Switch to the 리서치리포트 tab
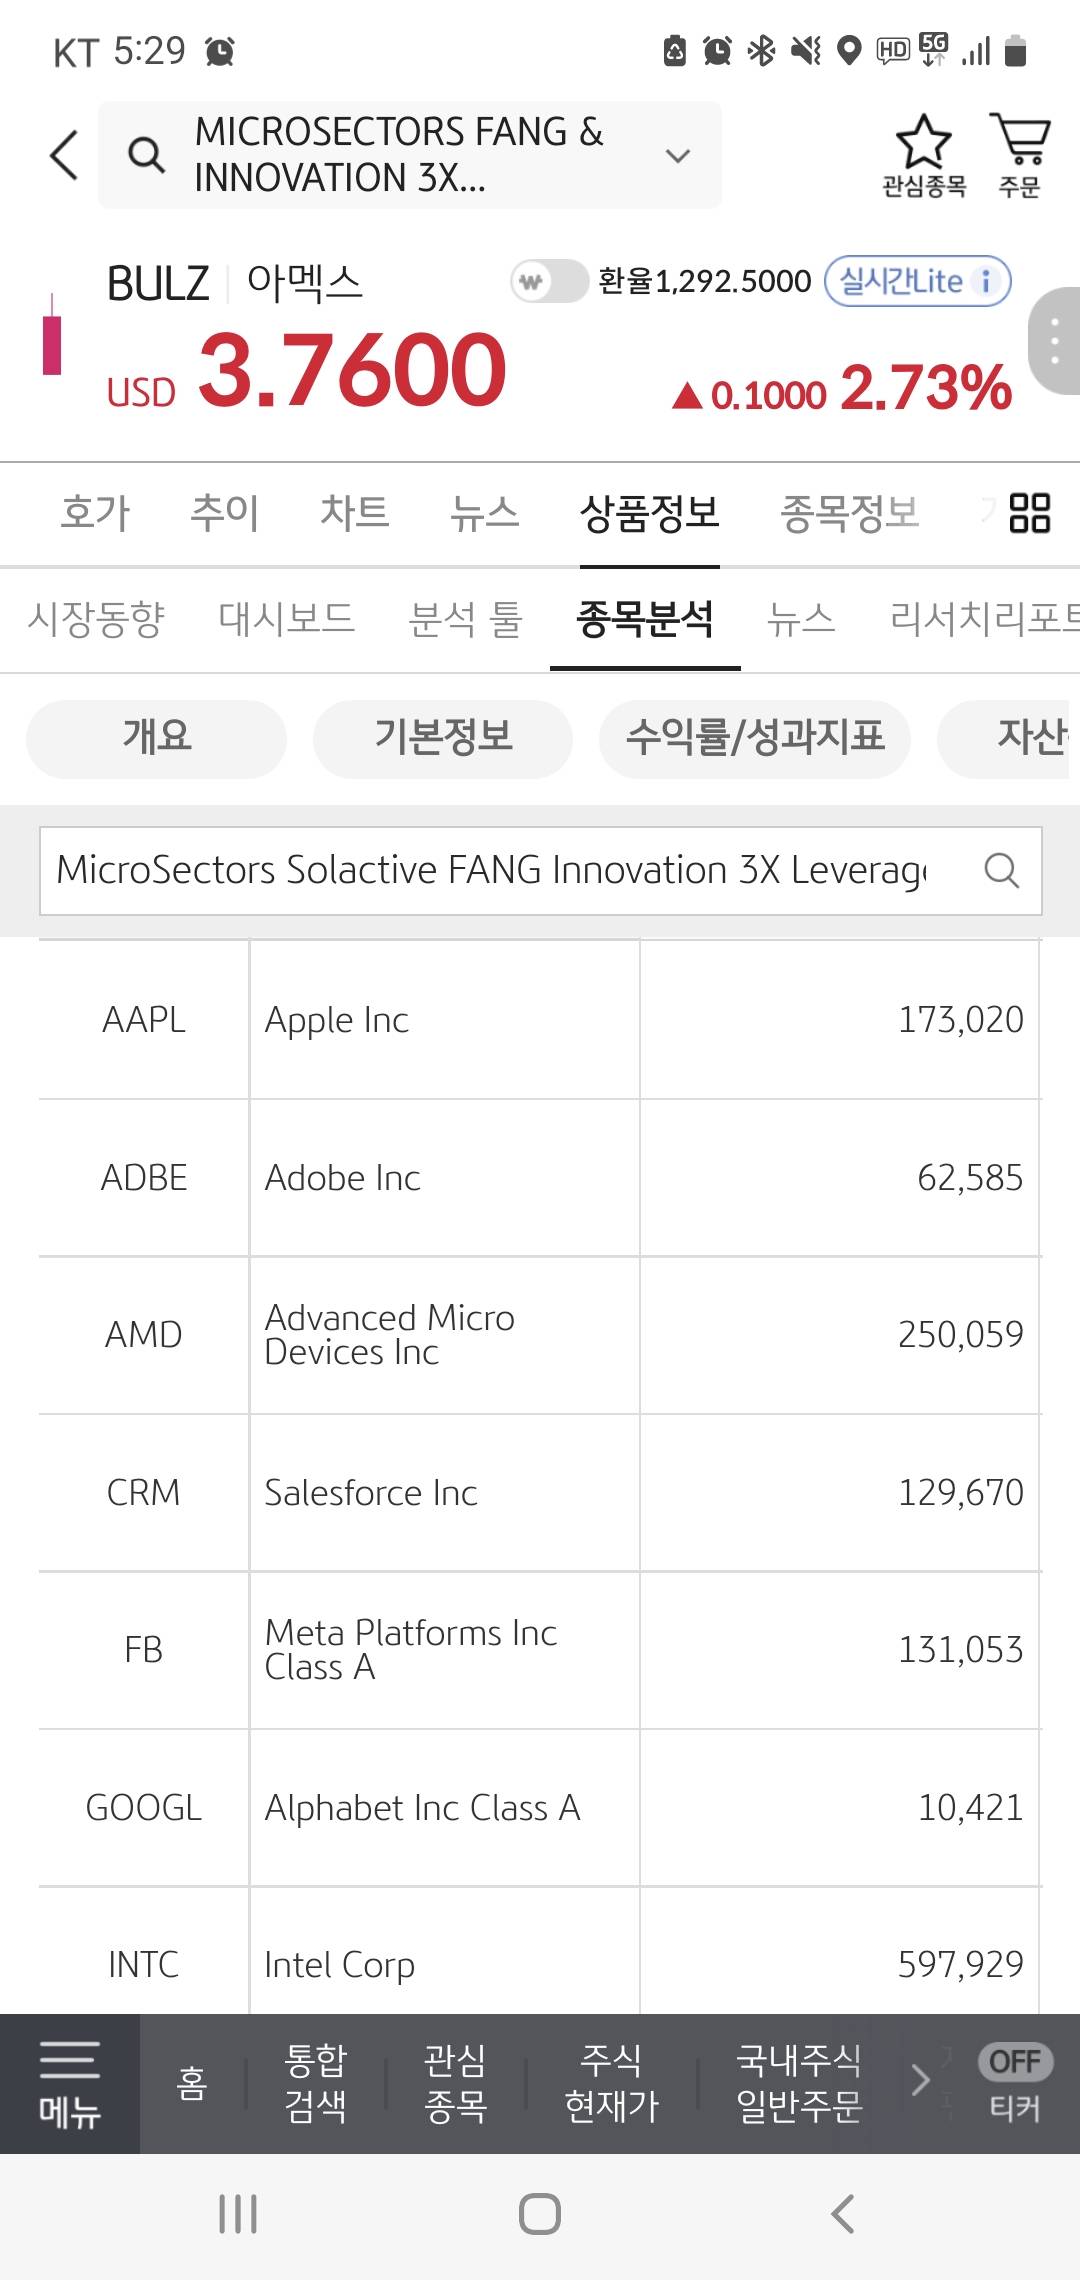 point(983,619)
